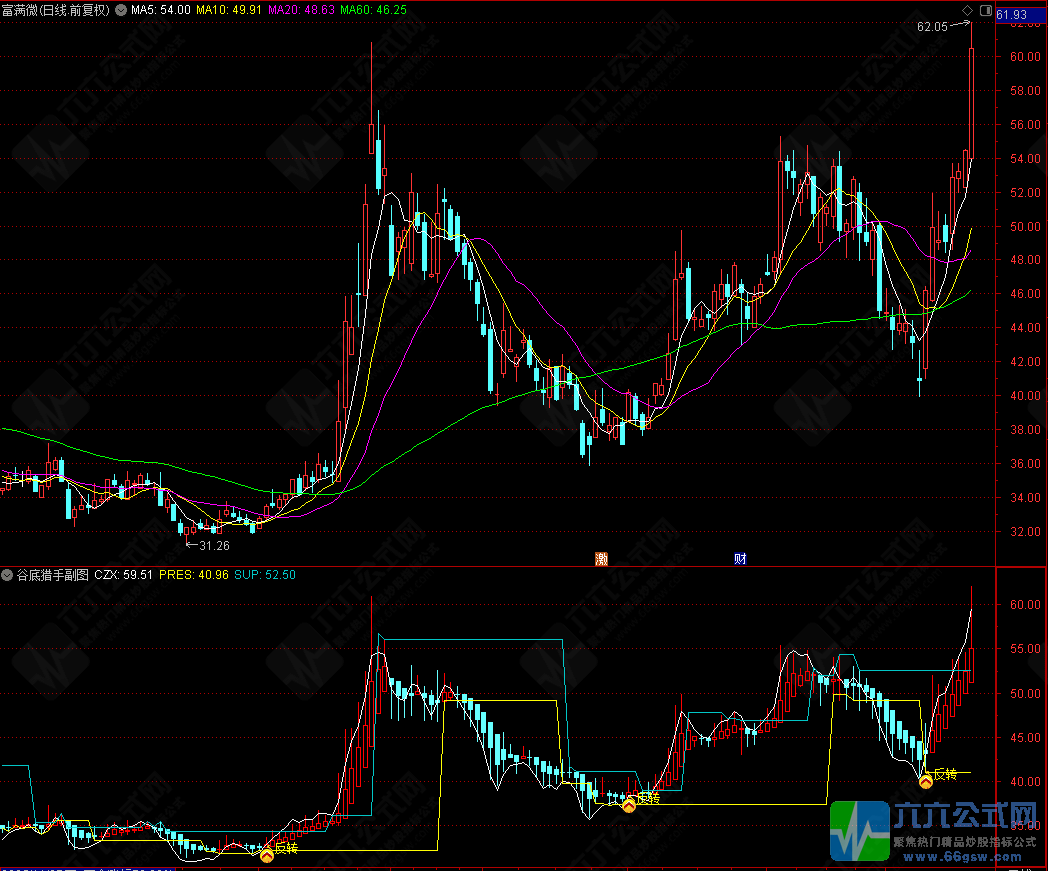
Task: Click the 50.00 price axis label in main chart
Action: (1025, 227)
